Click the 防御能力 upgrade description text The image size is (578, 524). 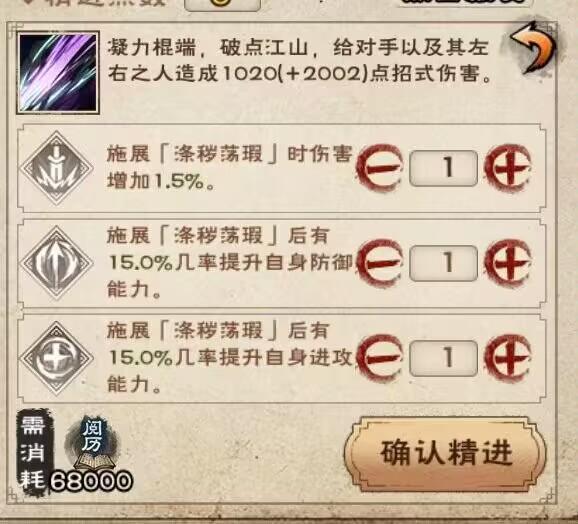click(x=229, y=262)
